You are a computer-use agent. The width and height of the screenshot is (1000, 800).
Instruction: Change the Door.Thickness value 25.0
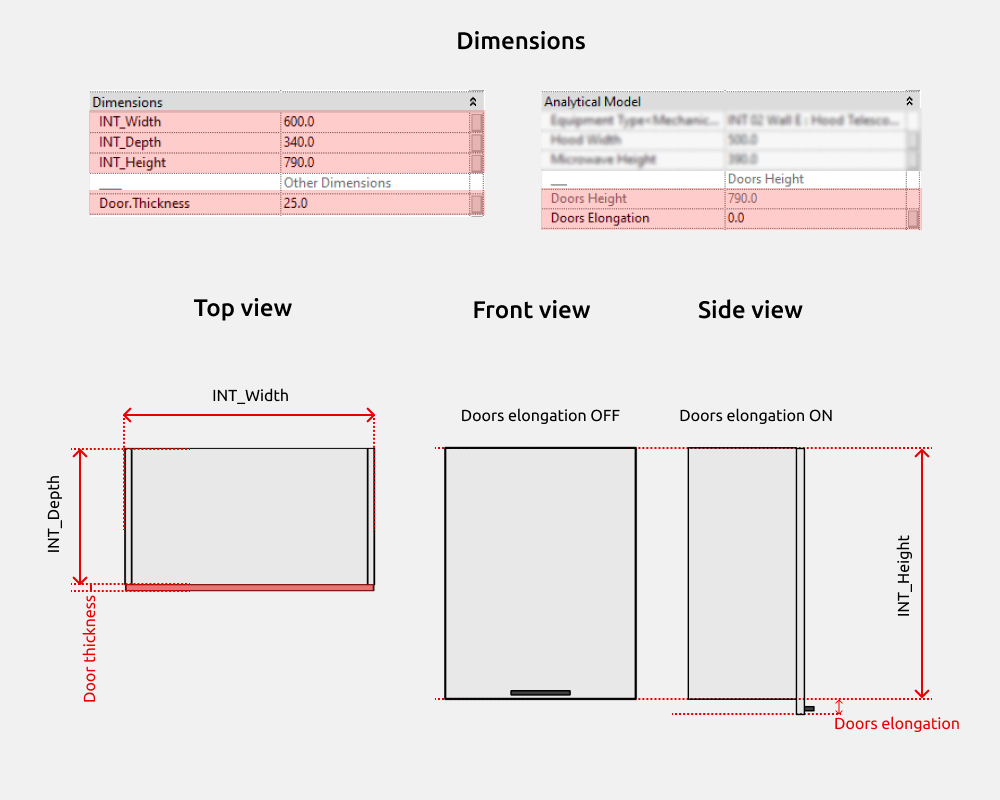coord(372,203)
